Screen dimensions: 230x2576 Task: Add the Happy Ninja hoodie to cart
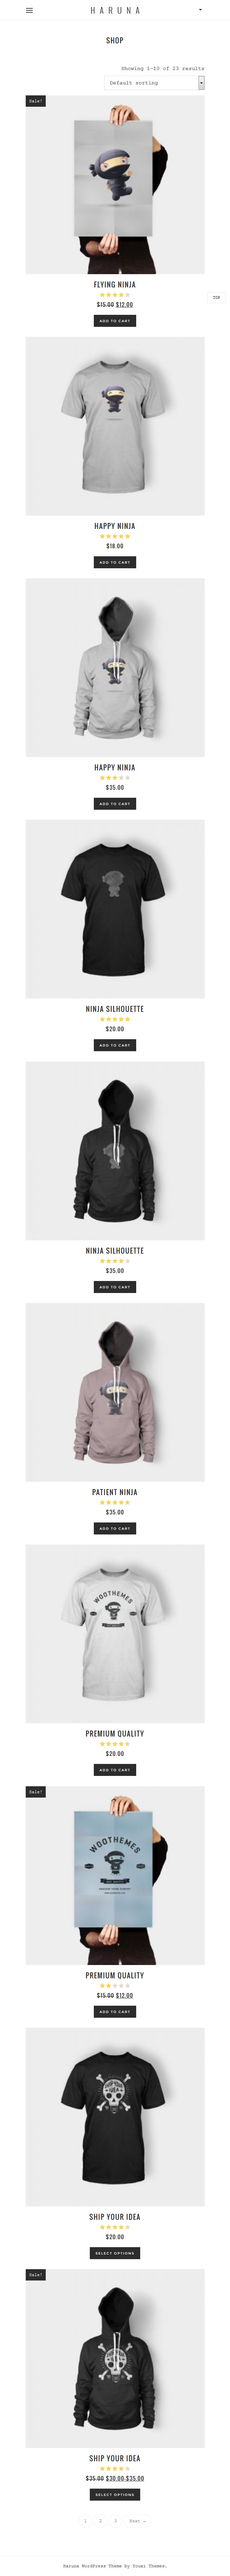pos(115,804)
